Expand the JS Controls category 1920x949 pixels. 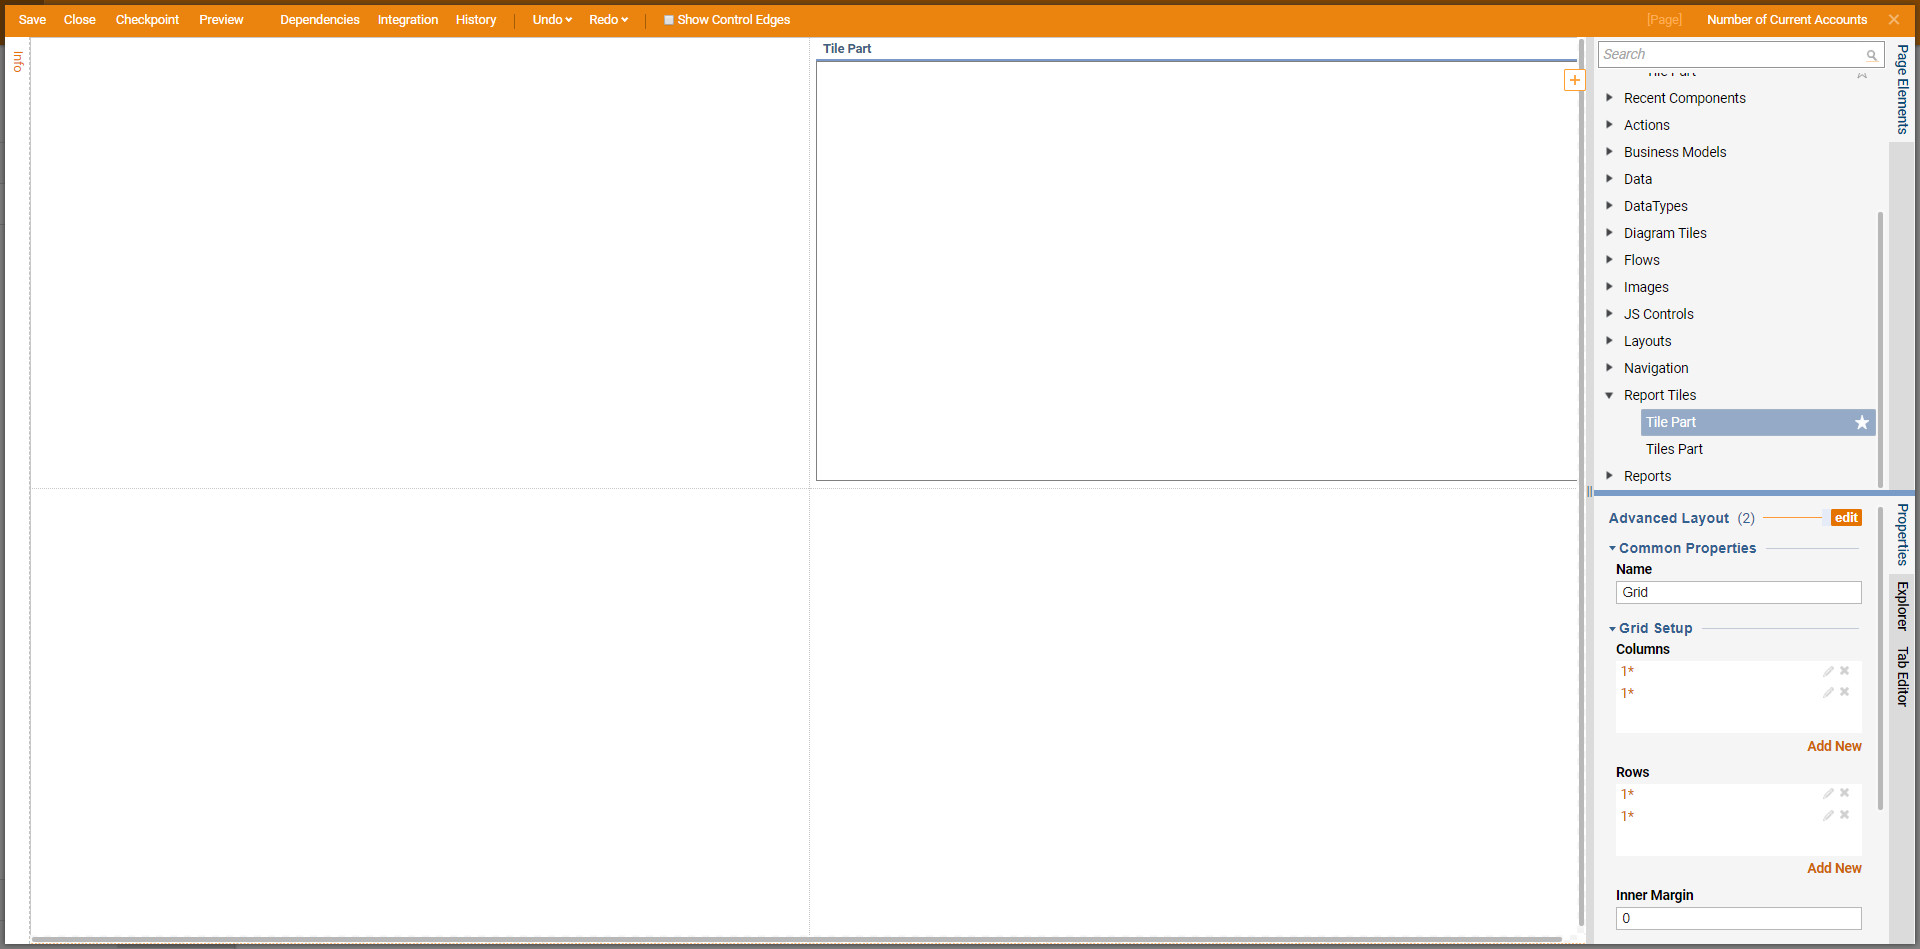[x=1609, y=314]
